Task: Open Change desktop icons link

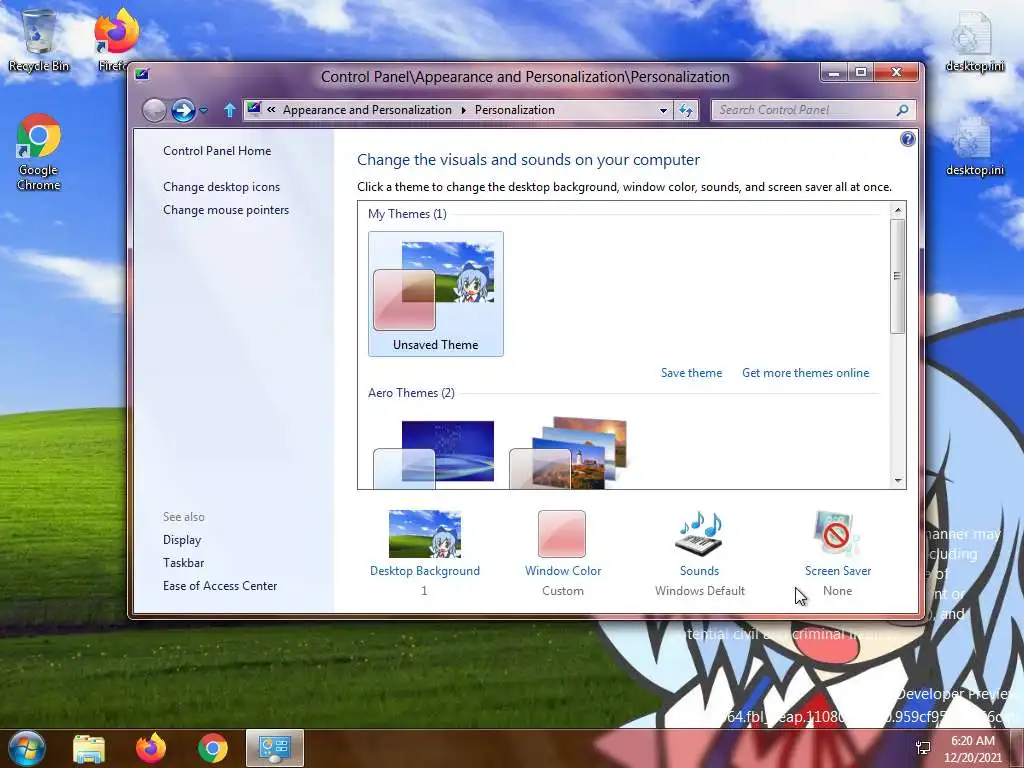Action: (221, 187)
